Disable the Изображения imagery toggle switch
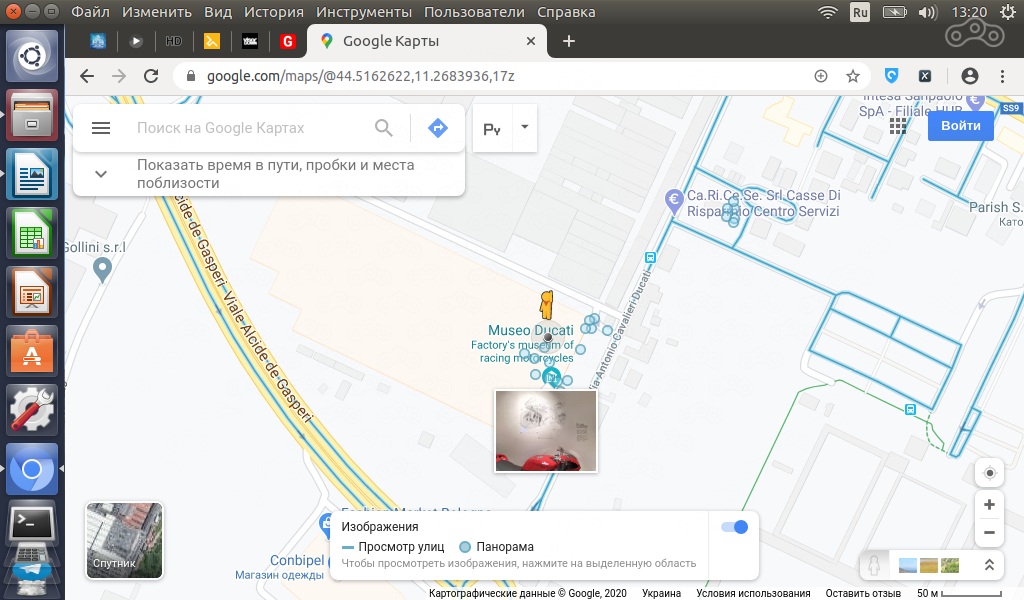This screenshot has width=1024, height=600. pyautogui.click(x=734, y=527)
